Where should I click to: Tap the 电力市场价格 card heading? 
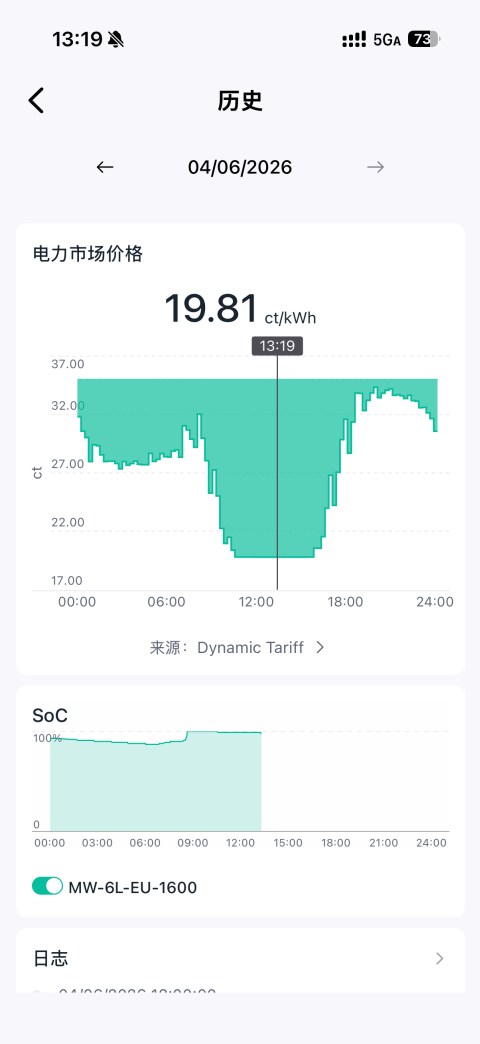point(87,254)
